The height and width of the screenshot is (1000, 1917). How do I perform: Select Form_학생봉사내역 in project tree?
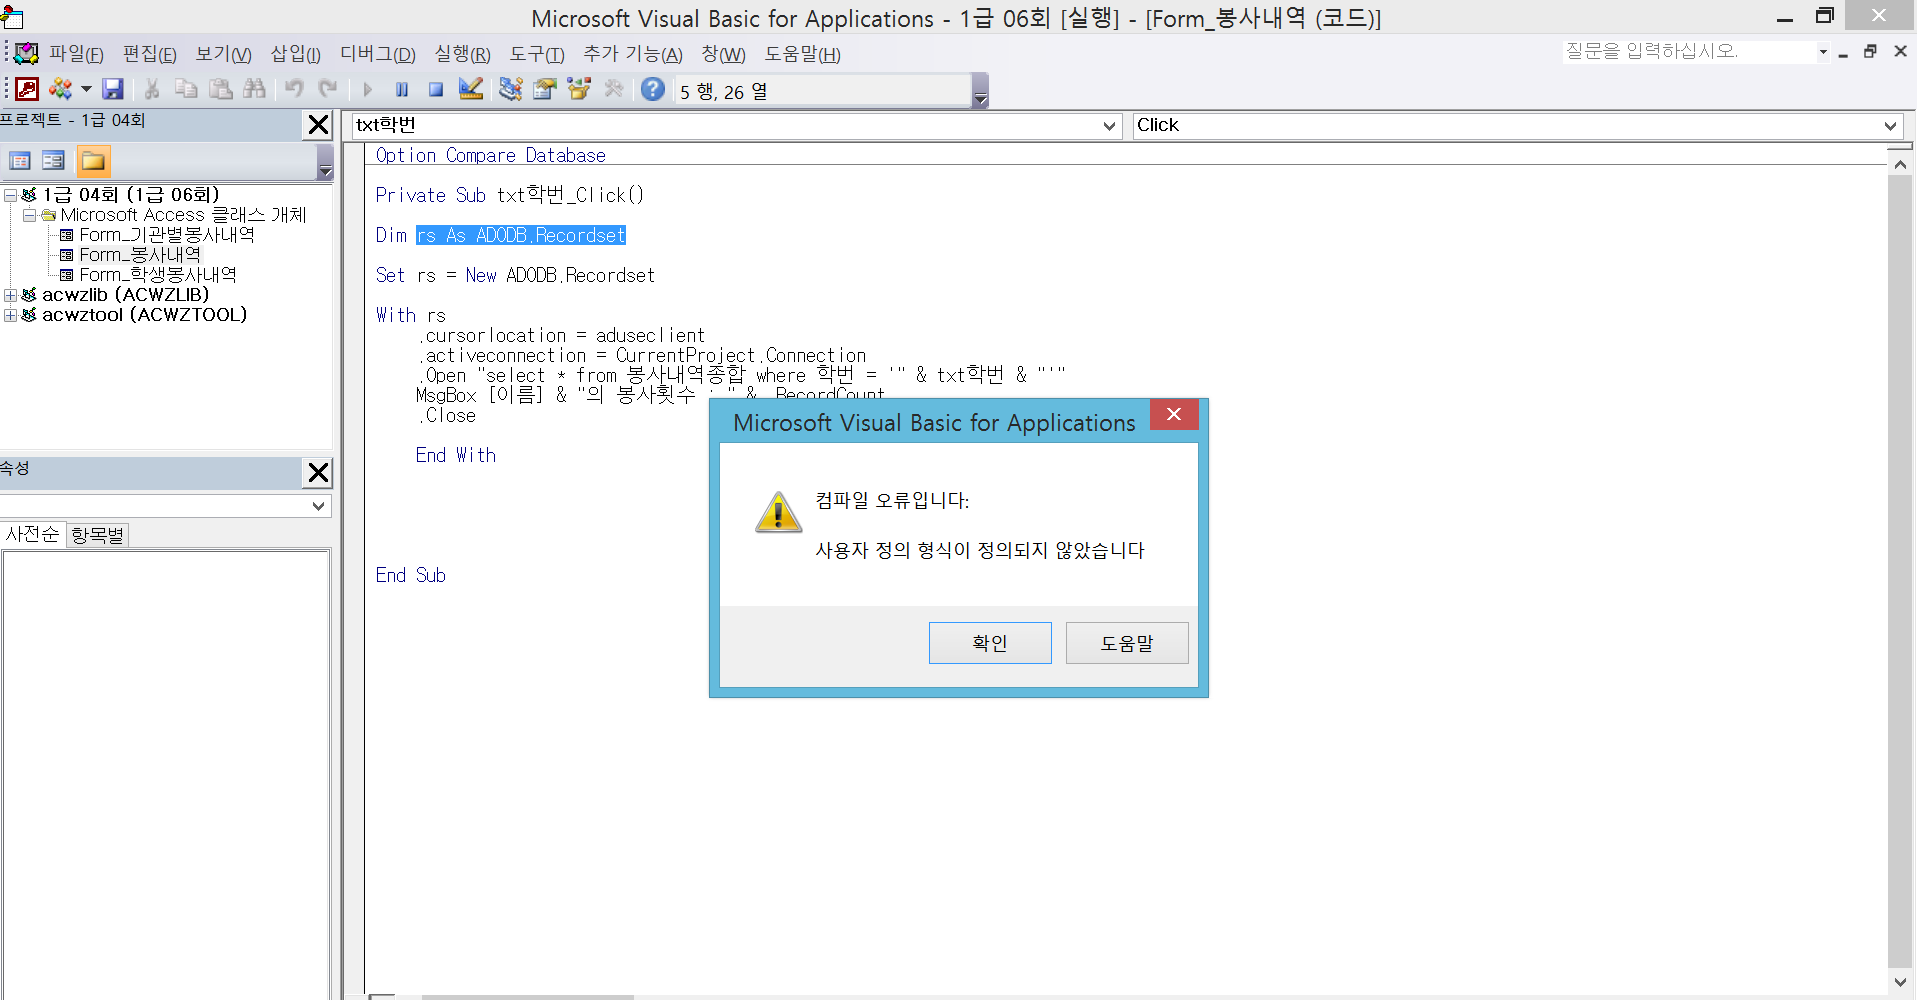coord(157,275)
